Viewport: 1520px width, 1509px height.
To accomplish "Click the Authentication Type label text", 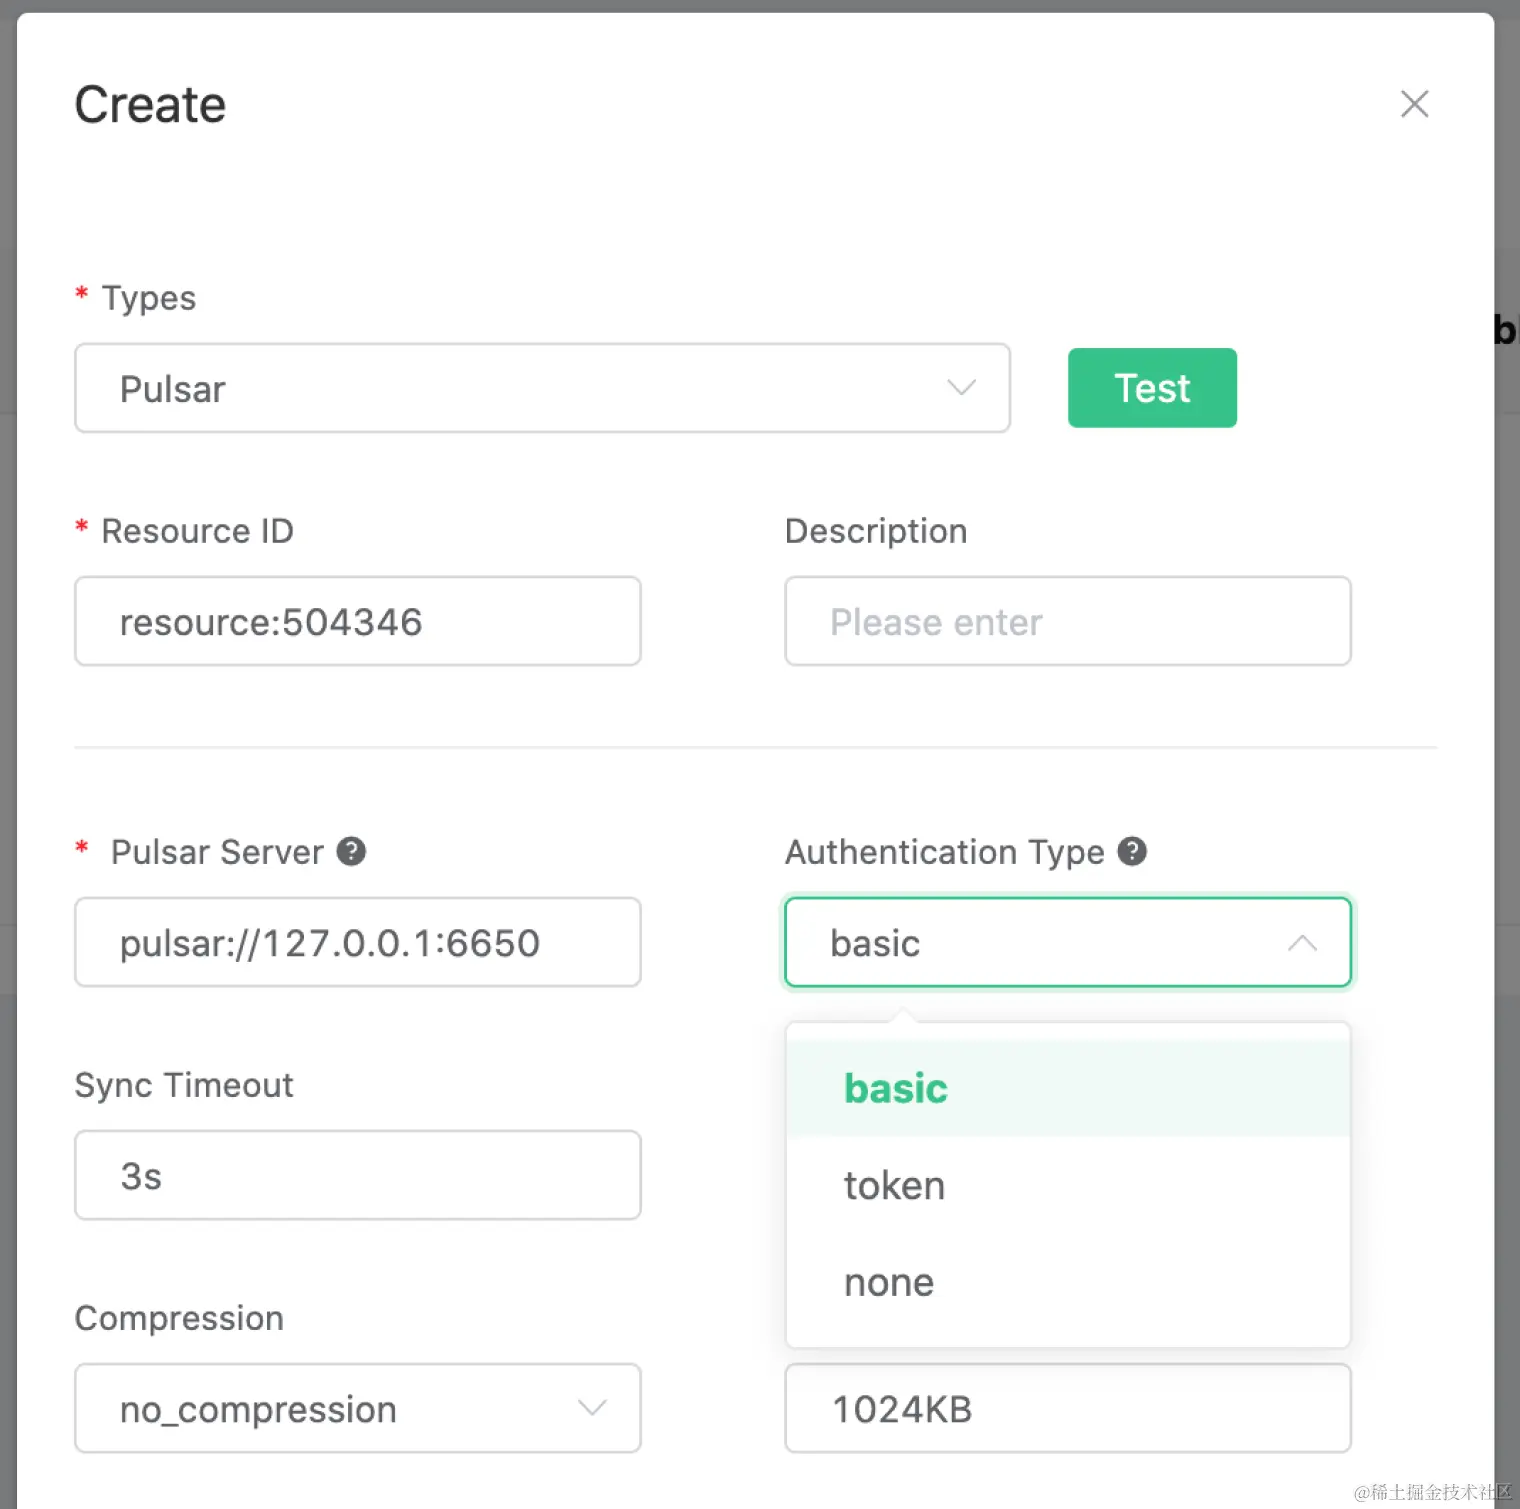I will point(945,852).
